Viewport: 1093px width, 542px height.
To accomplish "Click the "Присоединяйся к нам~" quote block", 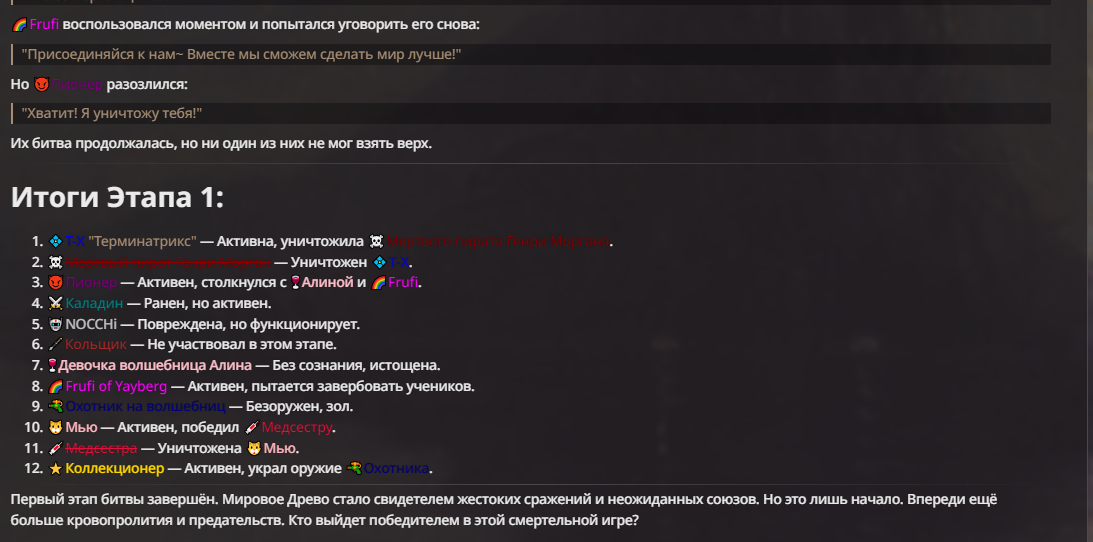I will tap(530, 54).
